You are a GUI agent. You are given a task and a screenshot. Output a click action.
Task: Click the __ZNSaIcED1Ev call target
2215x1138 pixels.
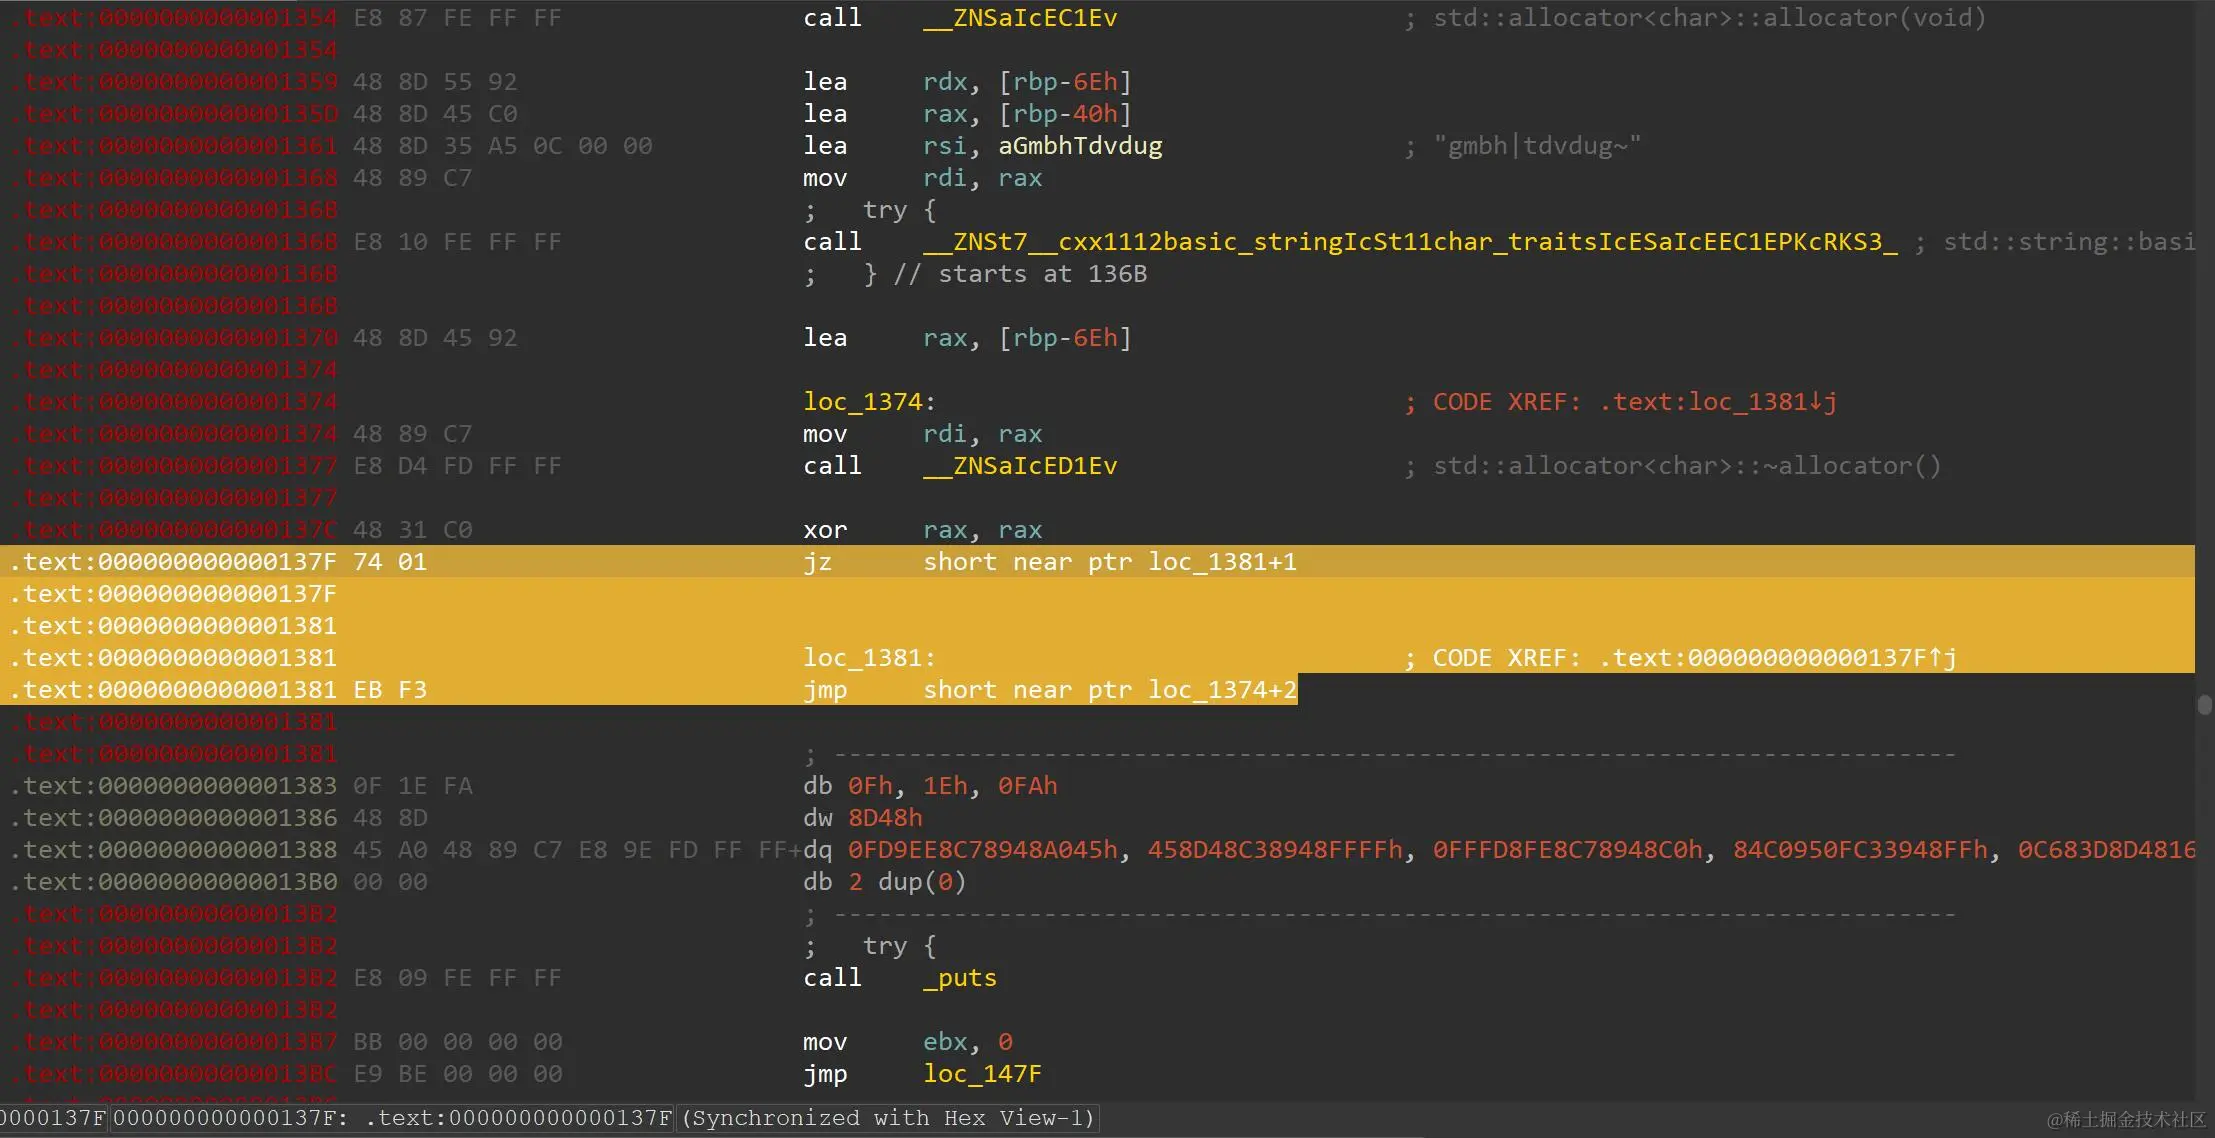pyautogui.click(x=1019, y=466)
